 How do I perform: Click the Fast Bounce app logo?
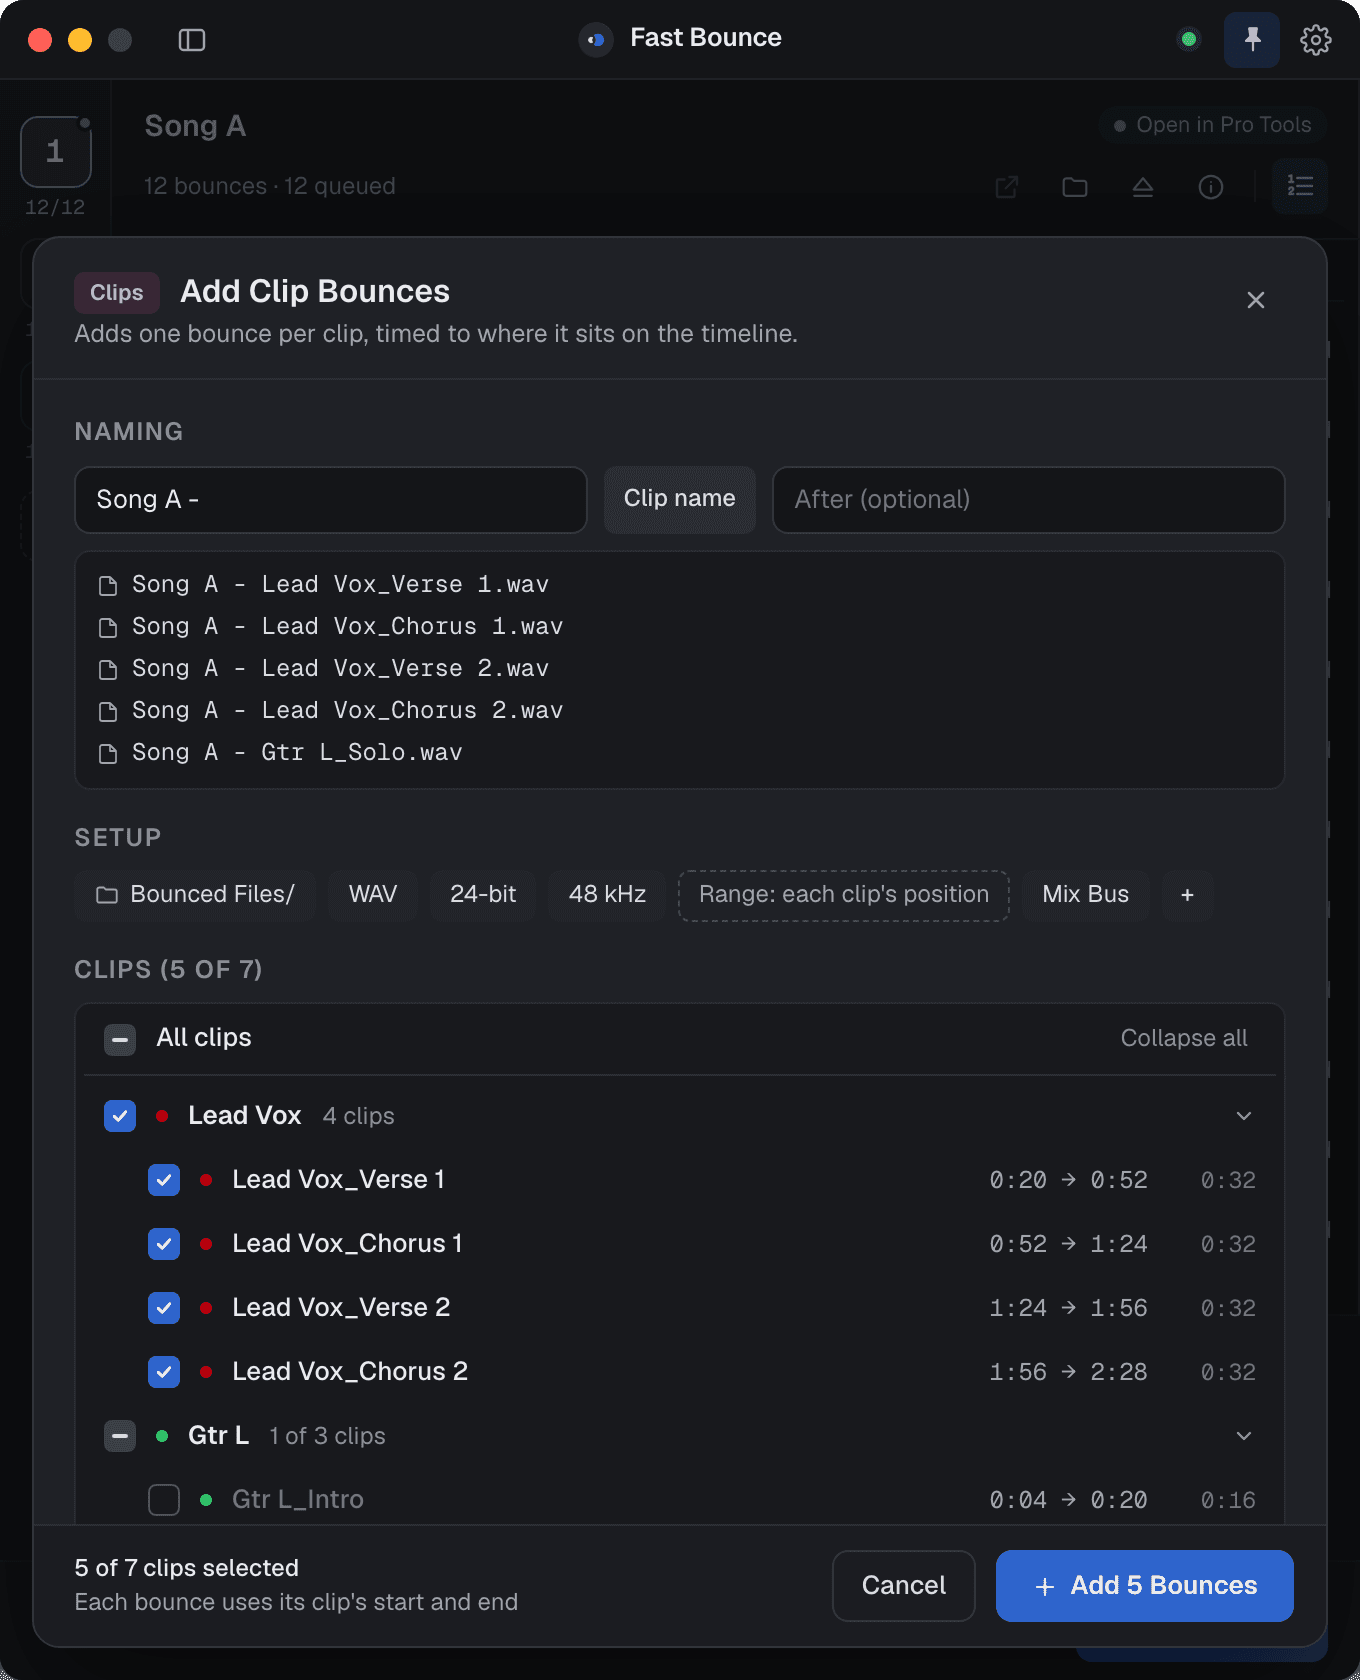click(x=596, y=40)
